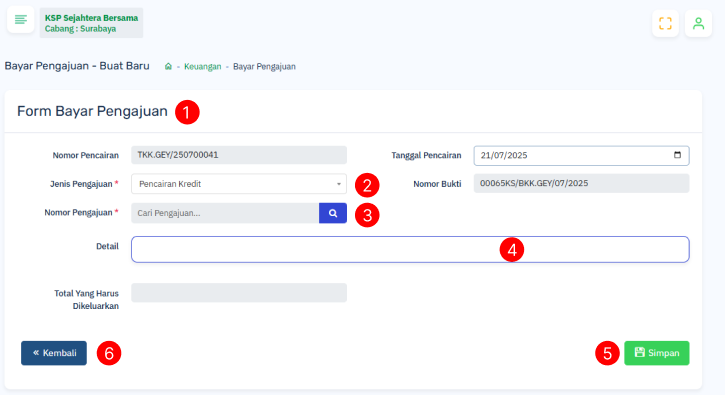This screenshot has height=395, width=725.
Task: Click the Form Bayar Pengajuan heading
Action: (92, 111)
